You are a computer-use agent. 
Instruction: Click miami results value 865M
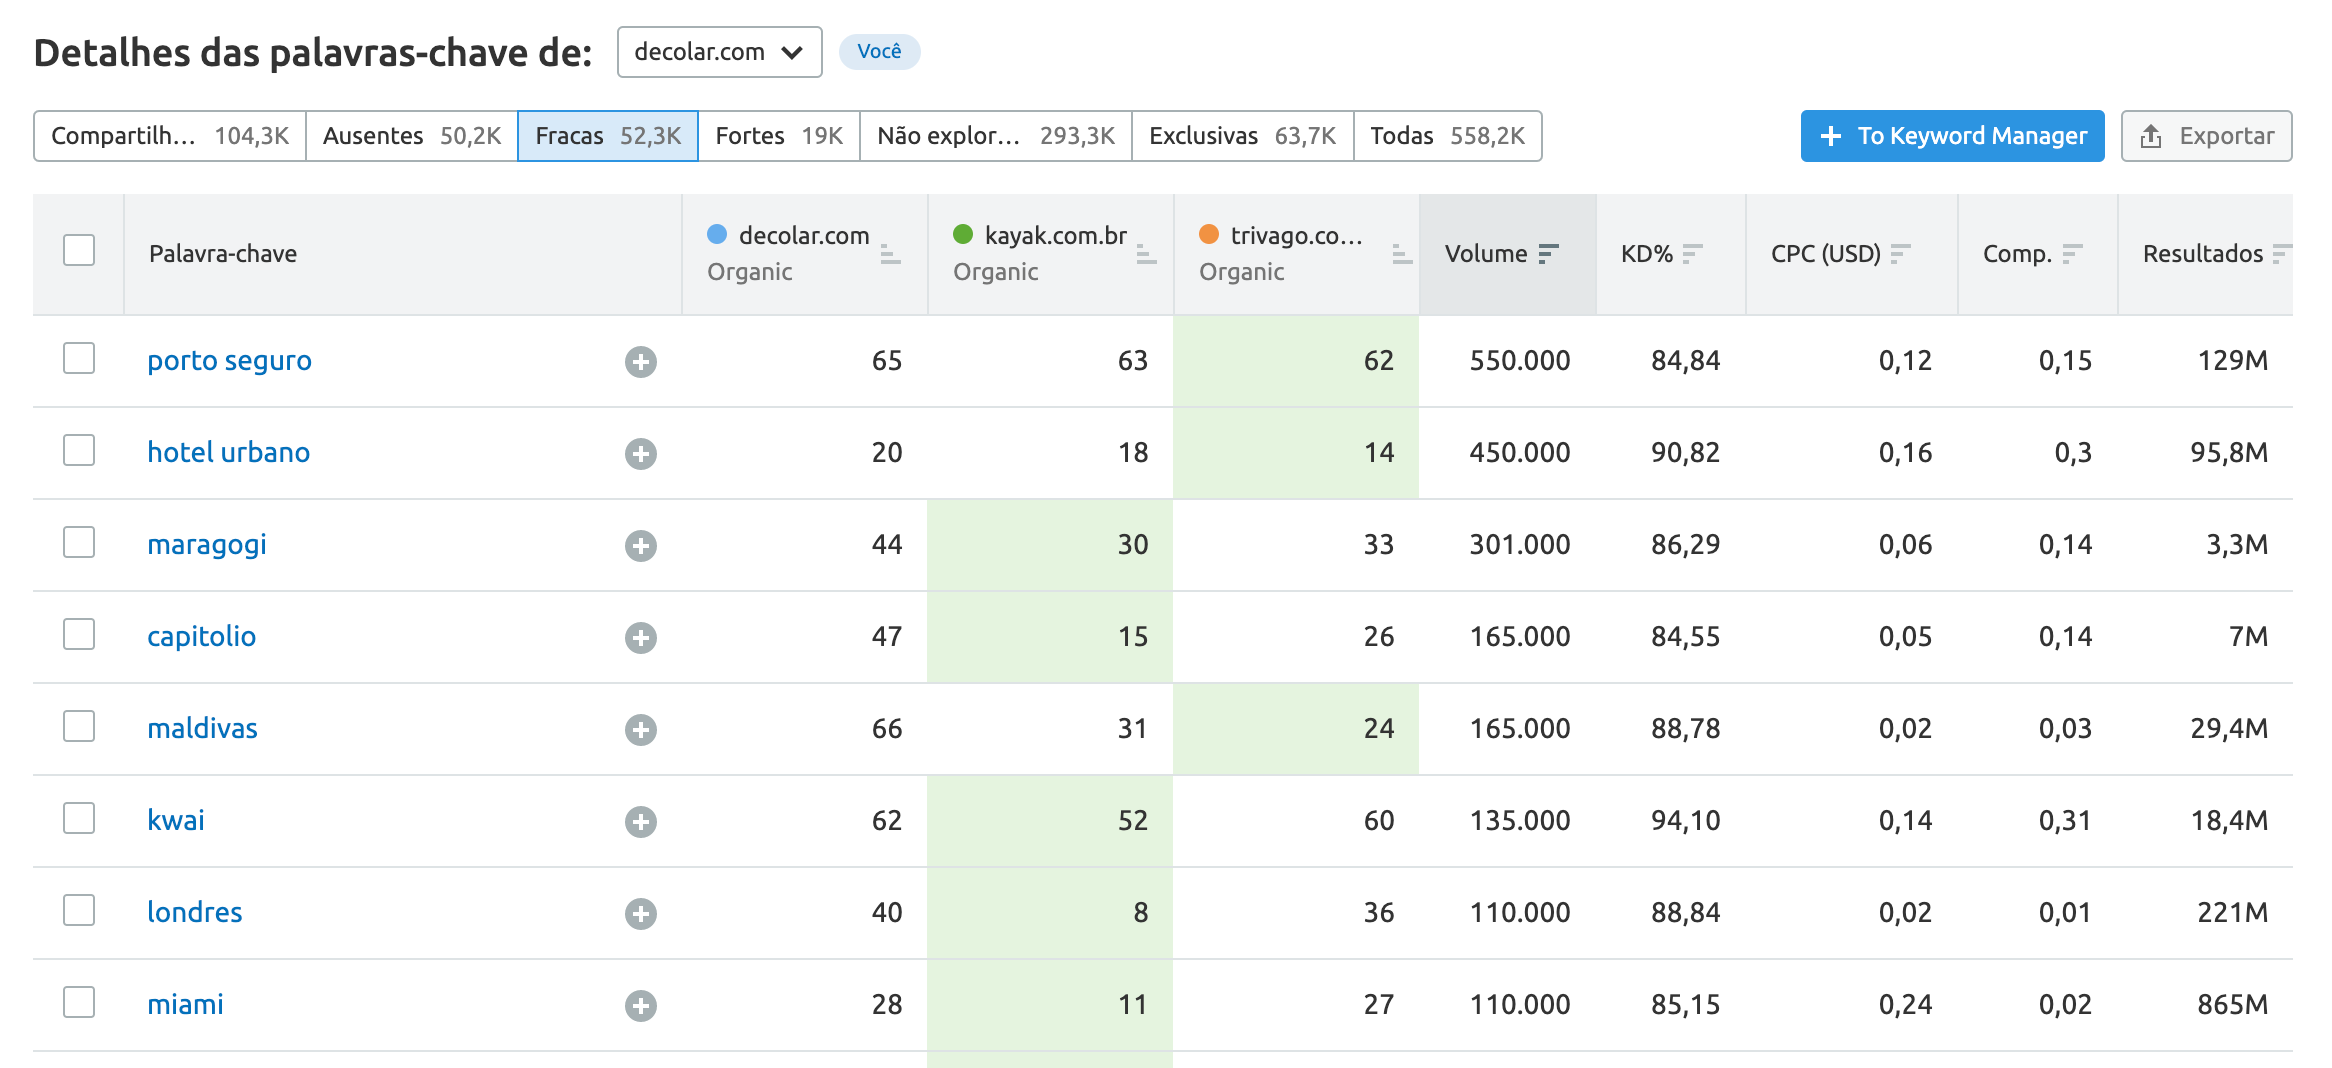[x=2232, y=1005]
